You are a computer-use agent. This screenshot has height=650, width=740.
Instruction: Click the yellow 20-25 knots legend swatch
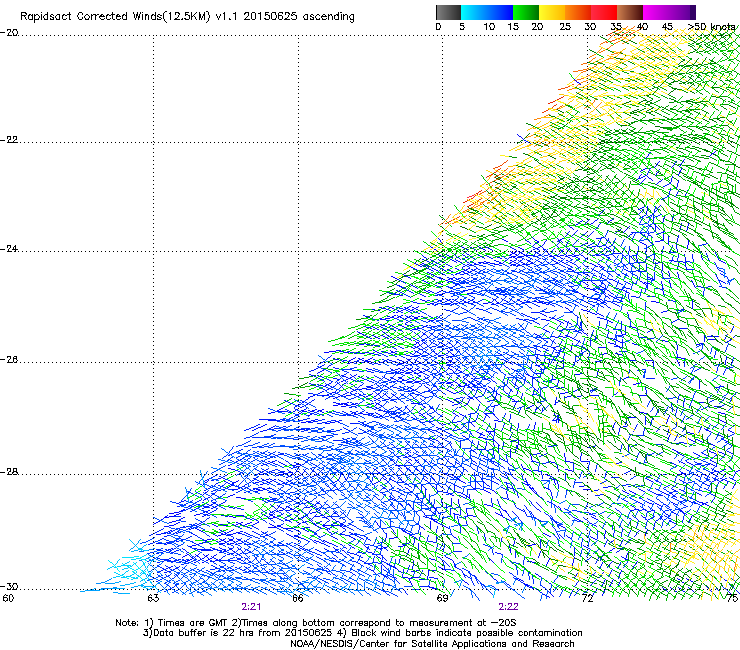[552, 12]
